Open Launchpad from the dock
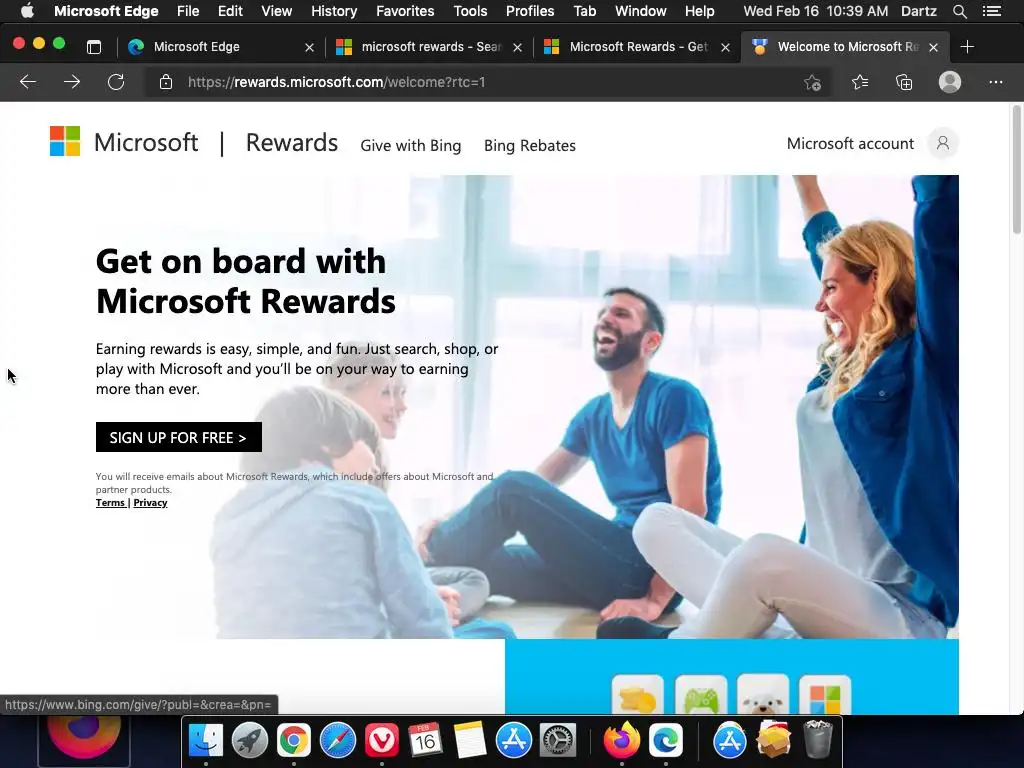Screen dimensions: 1024x768 (249, 740)
